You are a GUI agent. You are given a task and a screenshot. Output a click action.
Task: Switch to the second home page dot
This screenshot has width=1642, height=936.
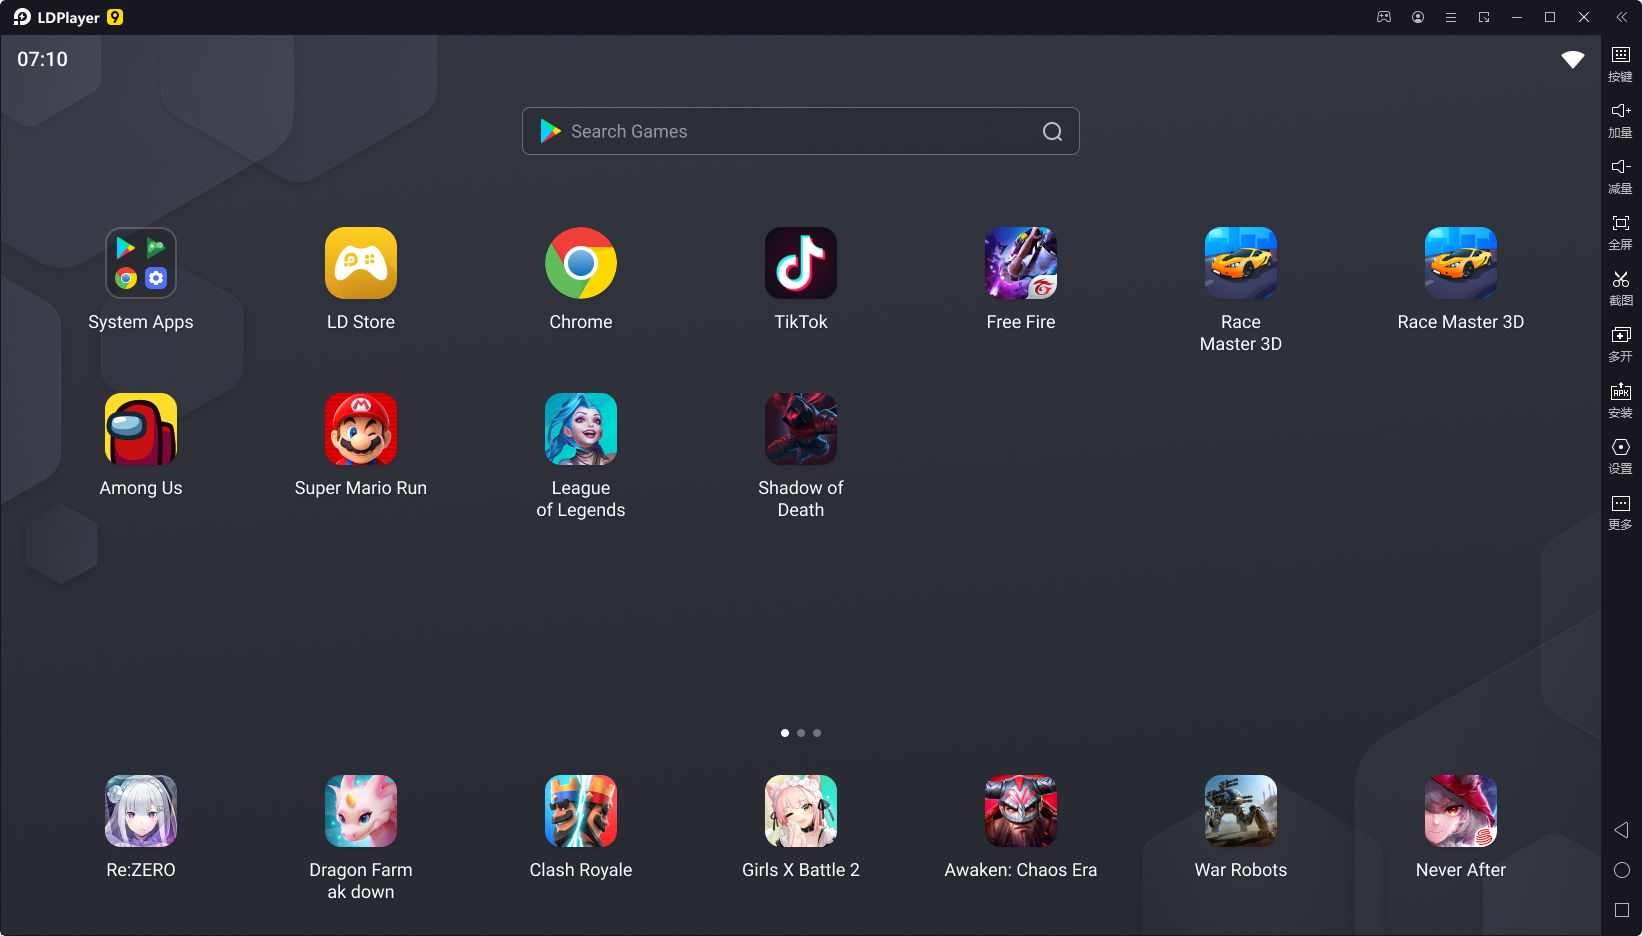(801, 733)
